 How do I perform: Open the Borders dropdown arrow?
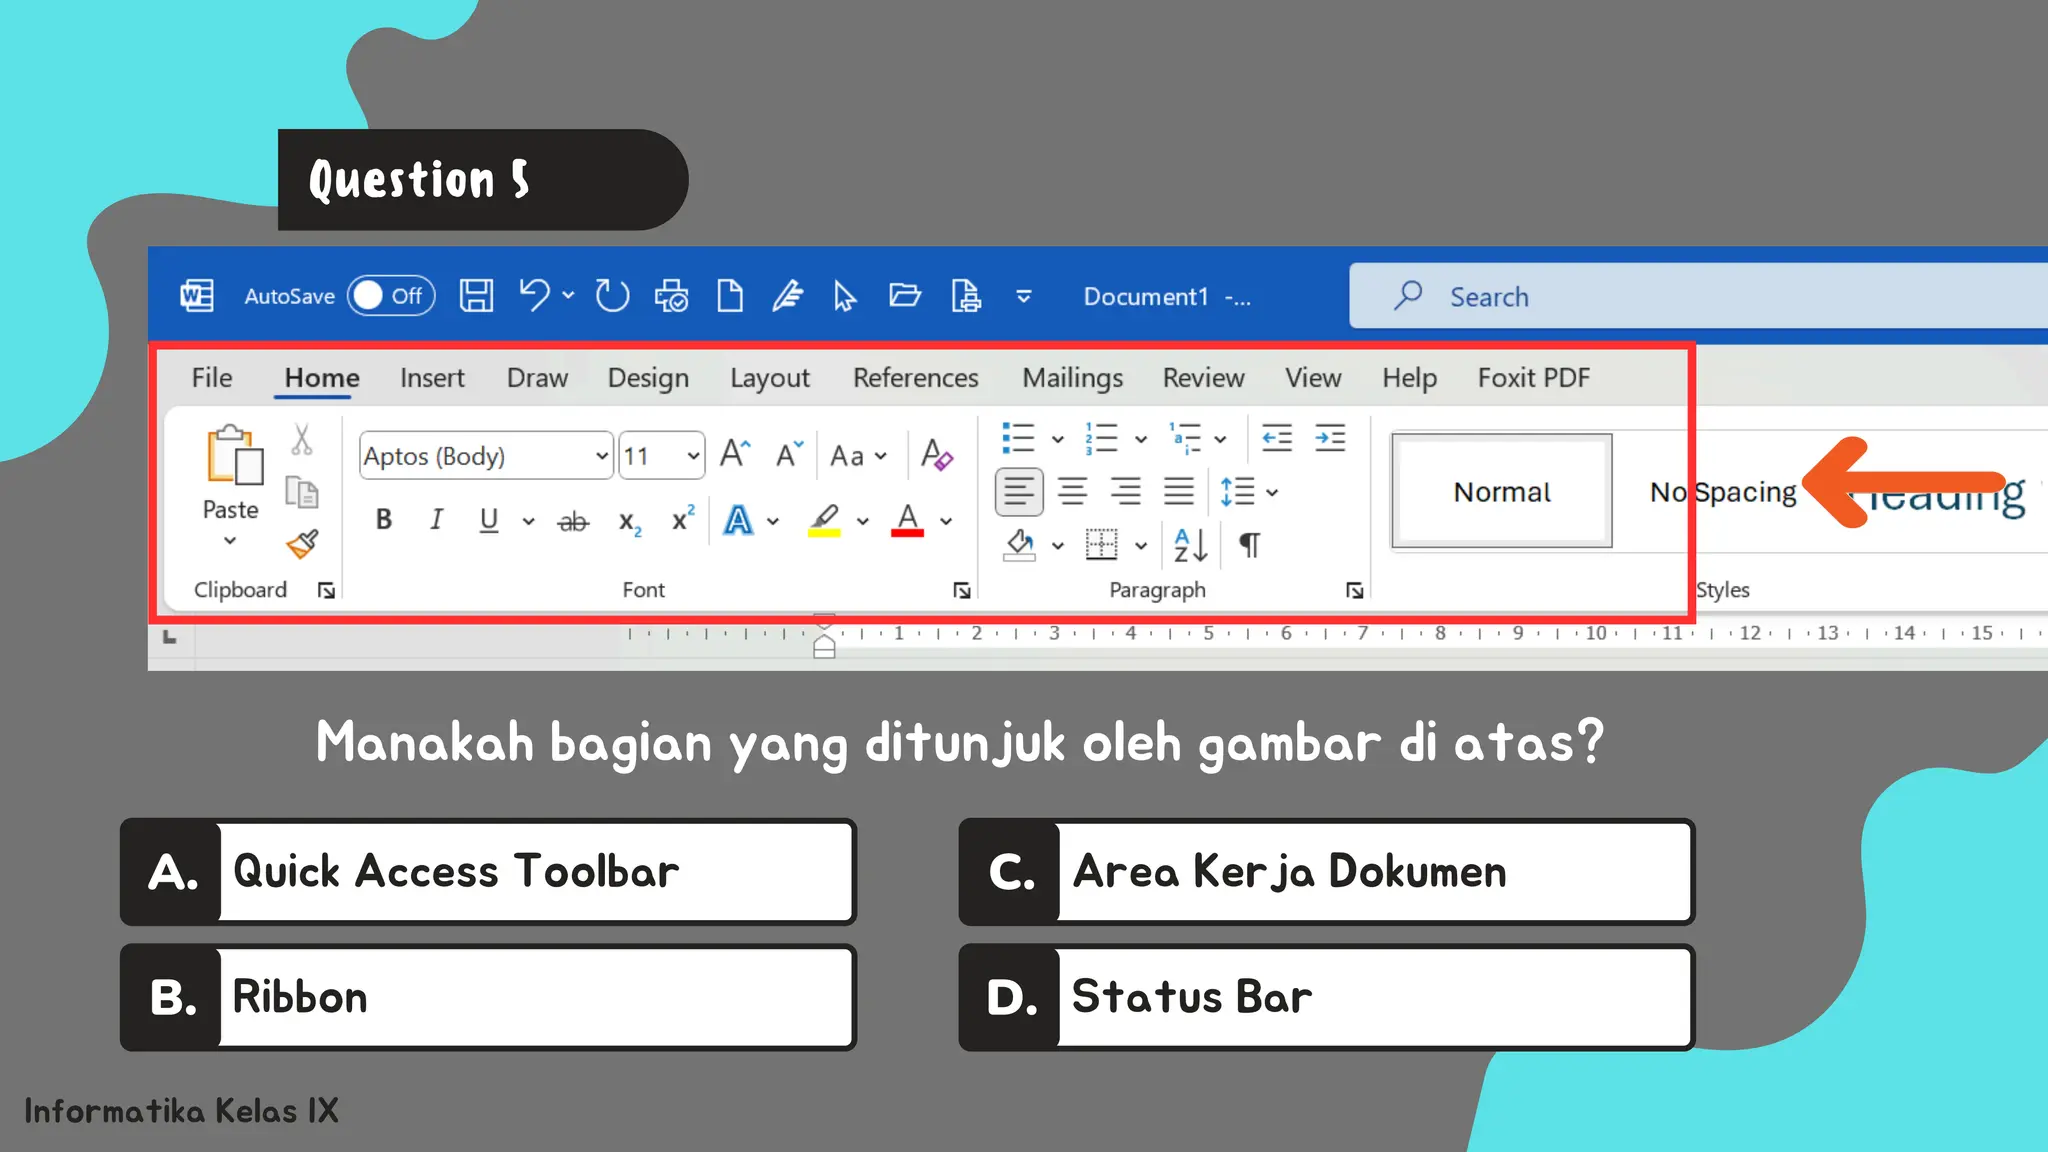click(x=1141, y=546)
